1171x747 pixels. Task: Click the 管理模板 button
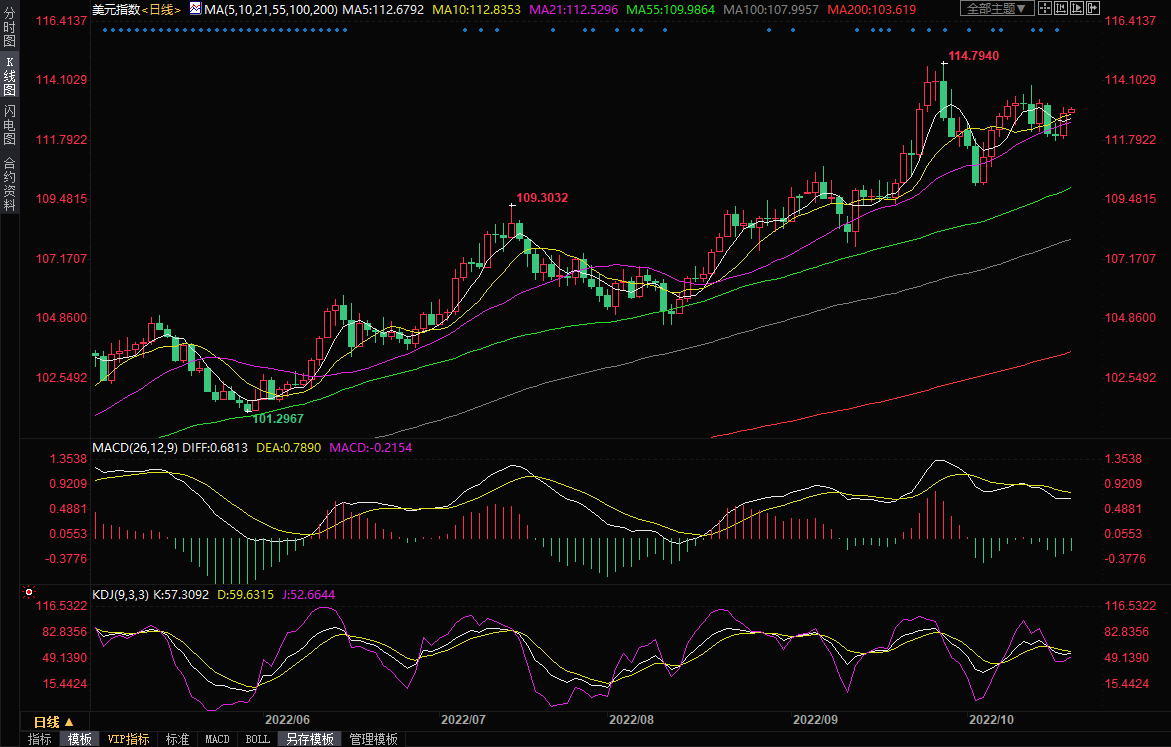point(373,739)
